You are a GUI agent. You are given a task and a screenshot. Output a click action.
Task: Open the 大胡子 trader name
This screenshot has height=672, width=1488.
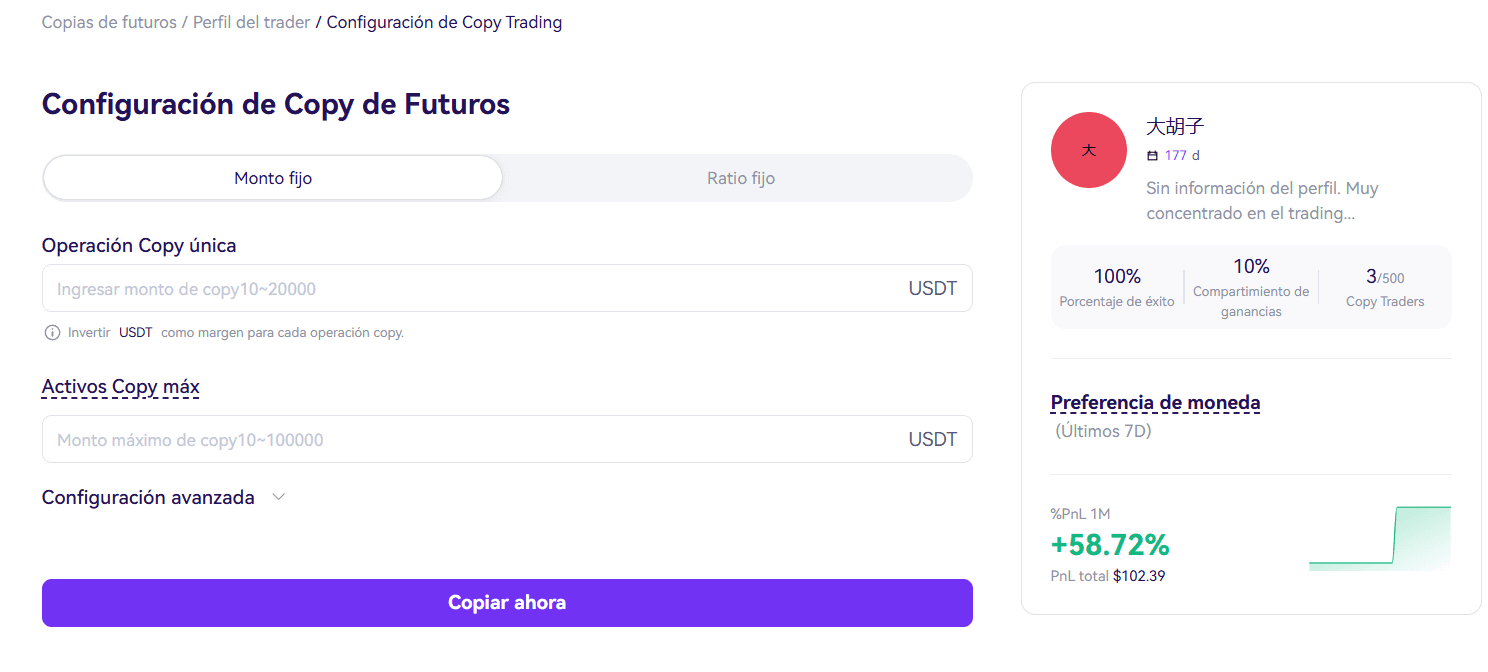pyautogui.click(x=1175, y=127)
